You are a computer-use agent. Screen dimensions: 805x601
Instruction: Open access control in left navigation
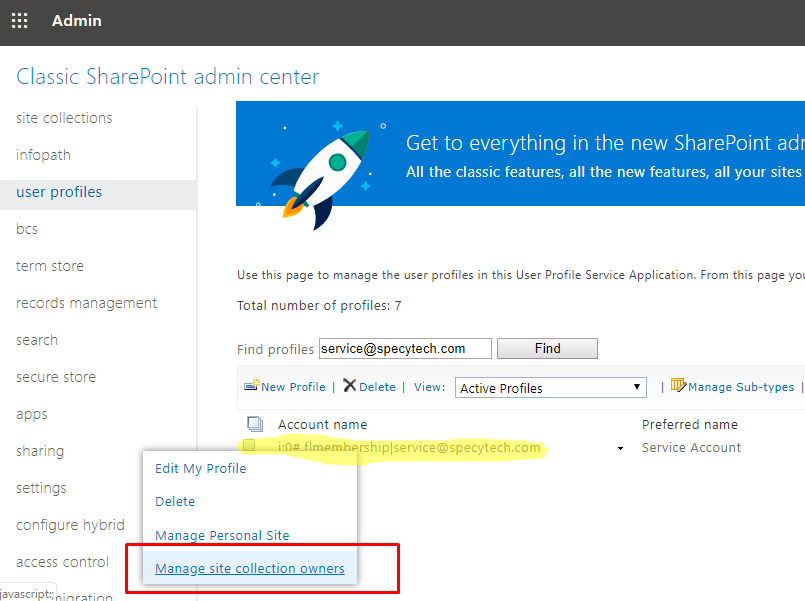(x=63, y=562)
